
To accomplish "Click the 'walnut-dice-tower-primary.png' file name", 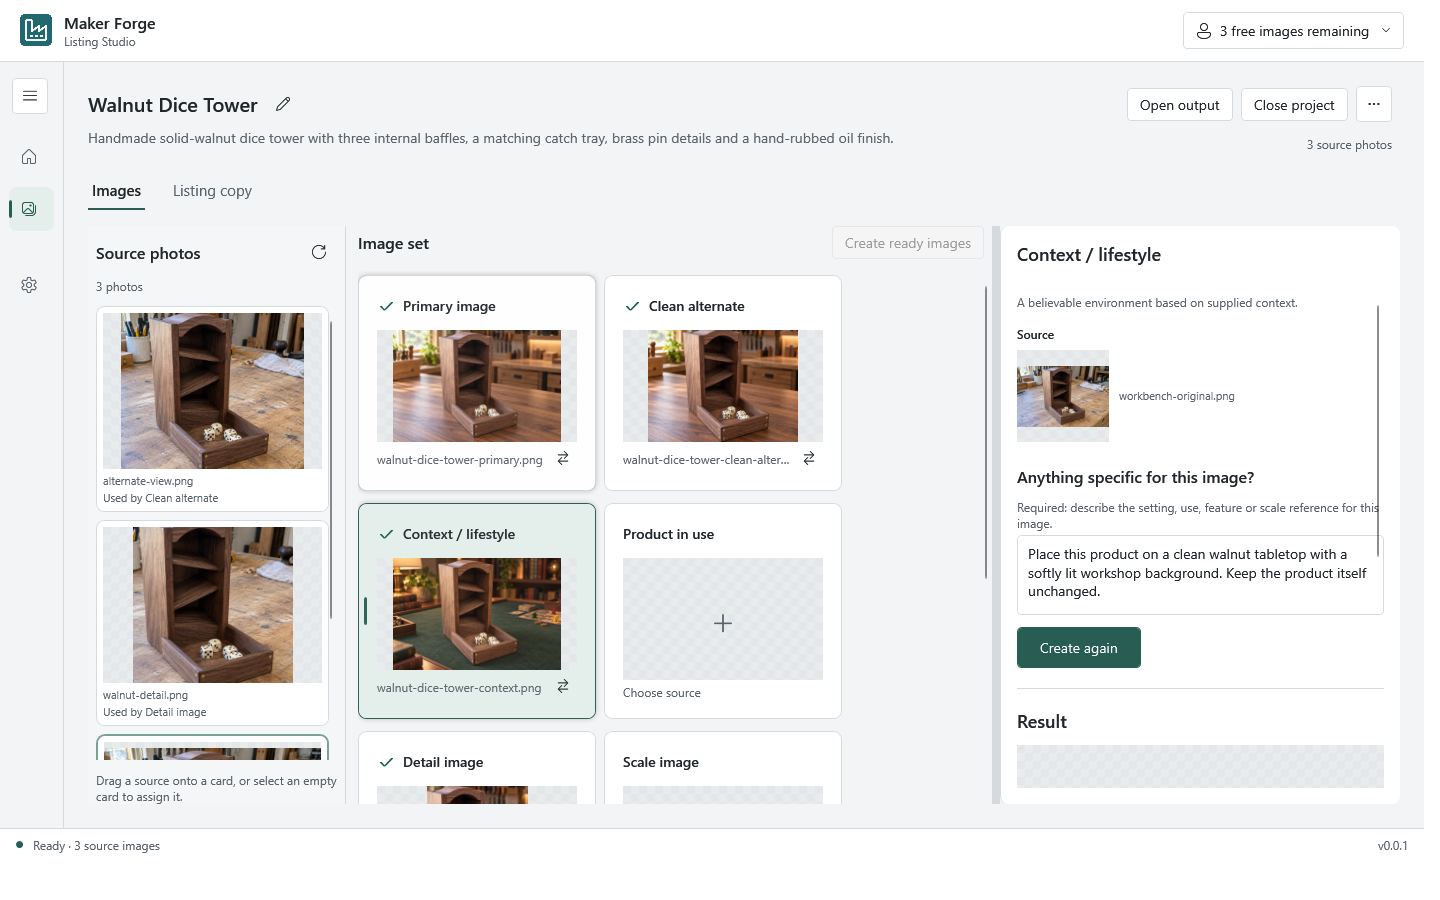I will tap(460, 460).
